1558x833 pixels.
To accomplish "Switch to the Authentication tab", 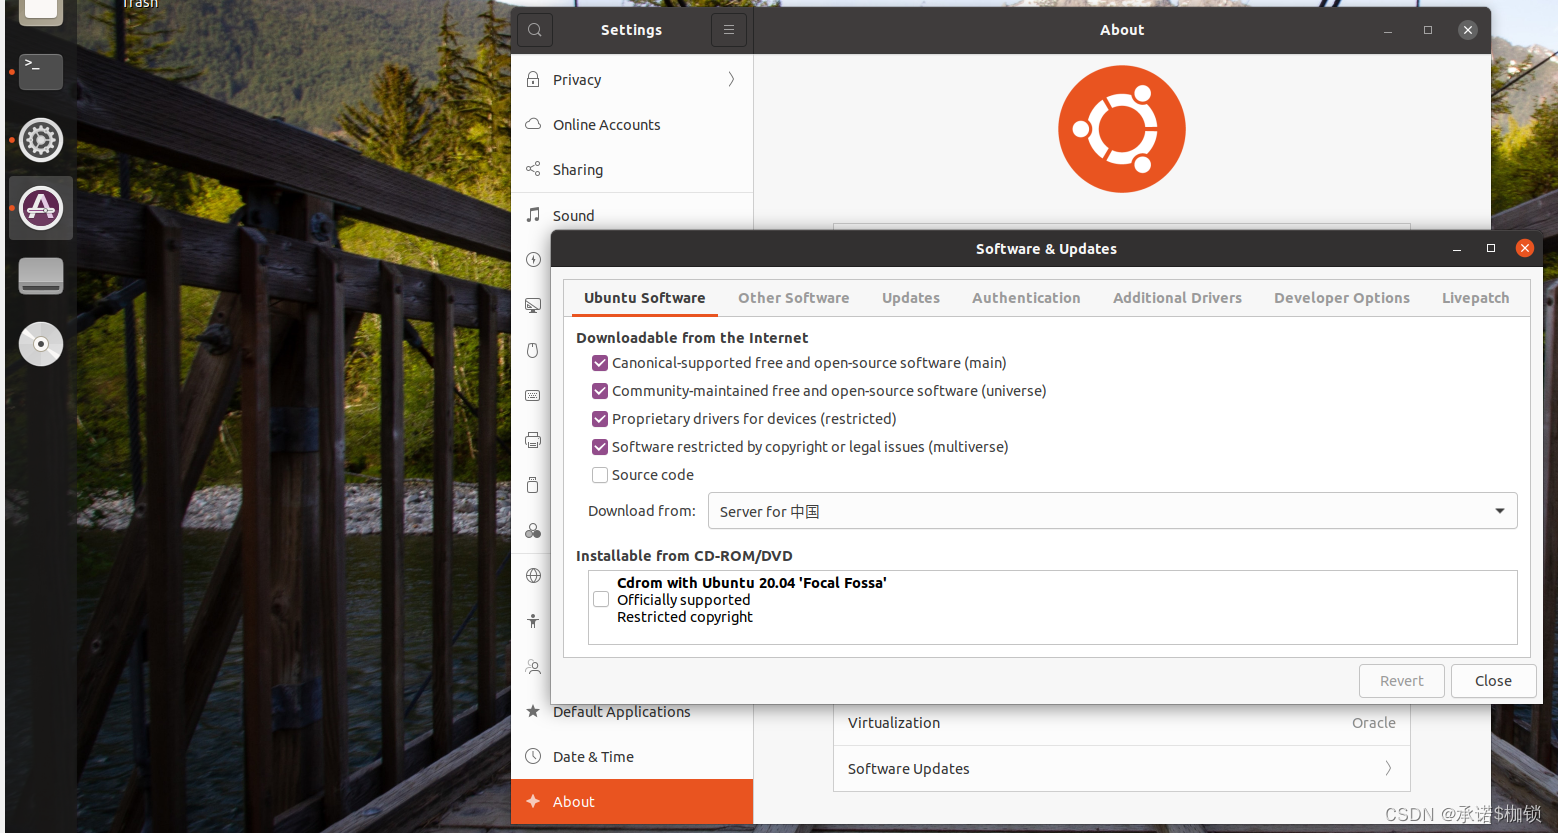I will point(1026,297).
